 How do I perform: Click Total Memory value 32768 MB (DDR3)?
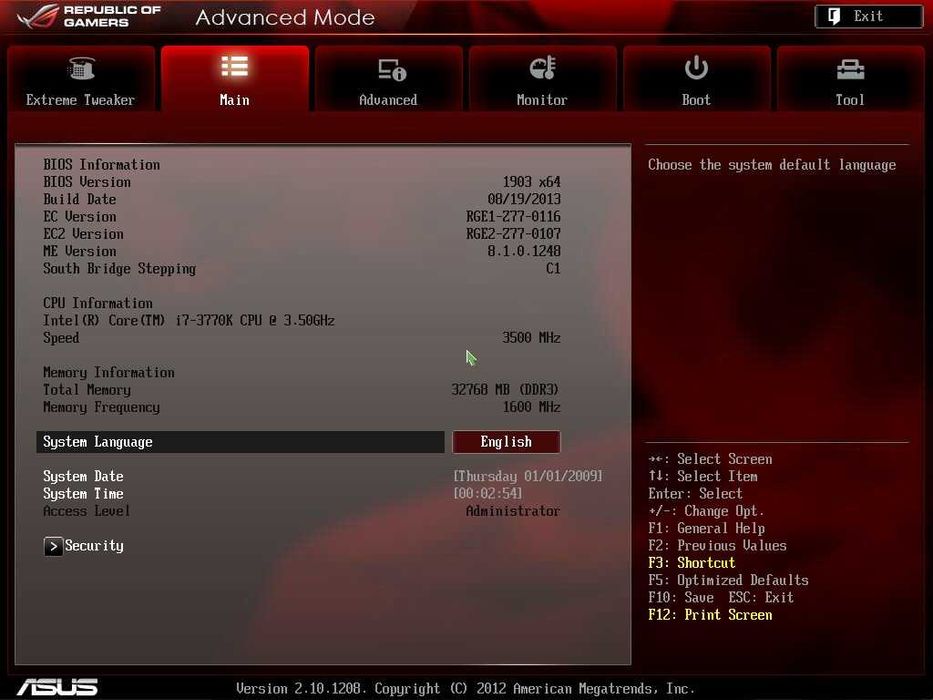(505, 389)
